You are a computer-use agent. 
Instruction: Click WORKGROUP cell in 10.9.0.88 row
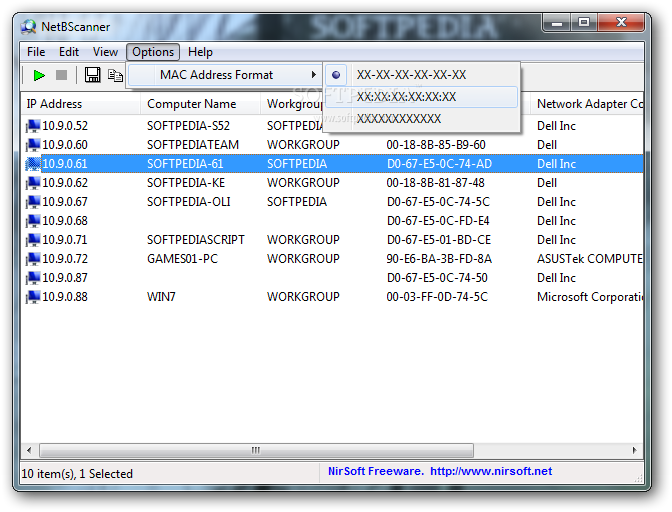[303, 297]
